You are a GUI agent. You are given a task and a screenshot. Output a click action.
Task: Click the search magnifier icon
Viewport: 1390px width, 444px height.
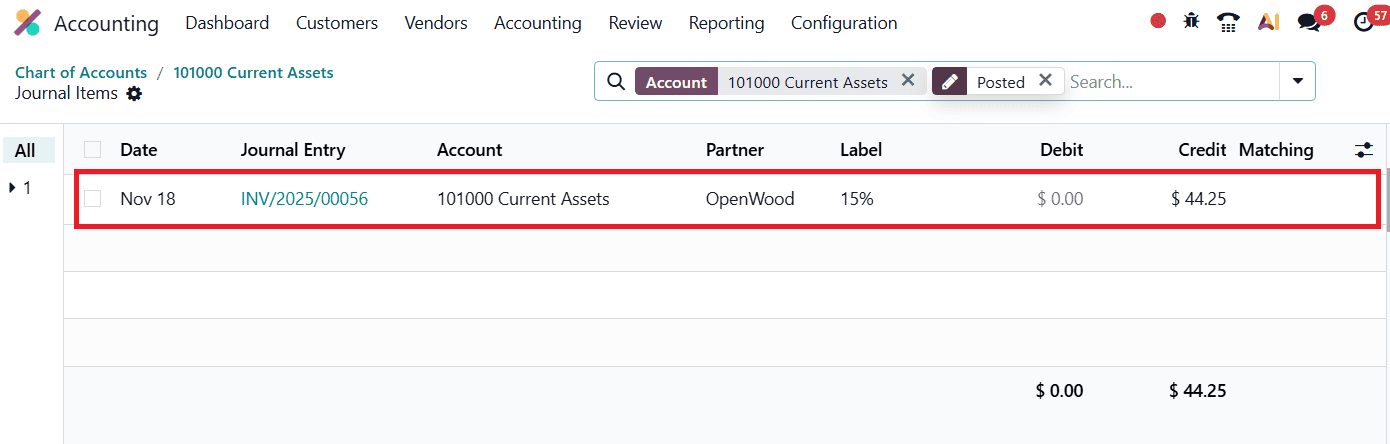[617, 82]
